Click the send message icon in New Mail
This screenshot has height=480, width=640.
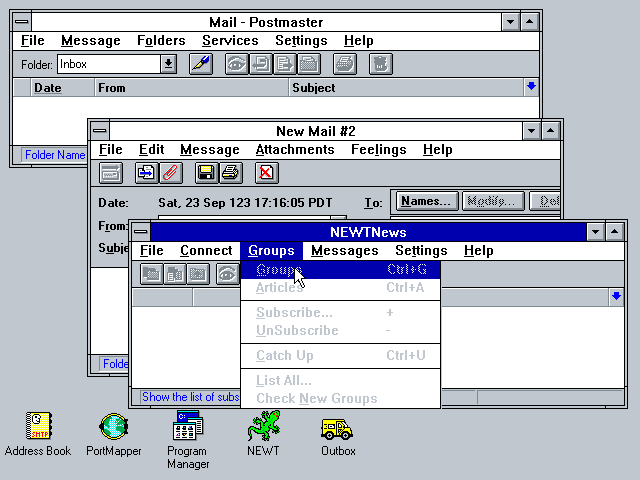pyautogui.click(x=111, y=173)
